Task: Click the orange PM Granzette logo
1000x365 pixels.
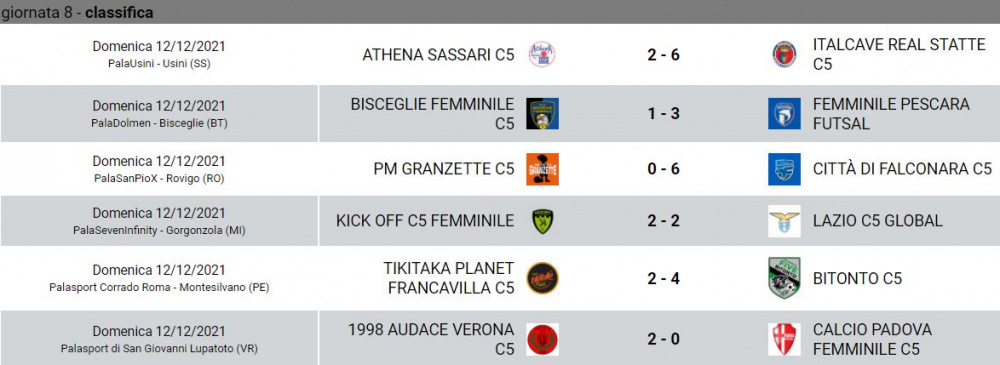Action: point(542,169)
